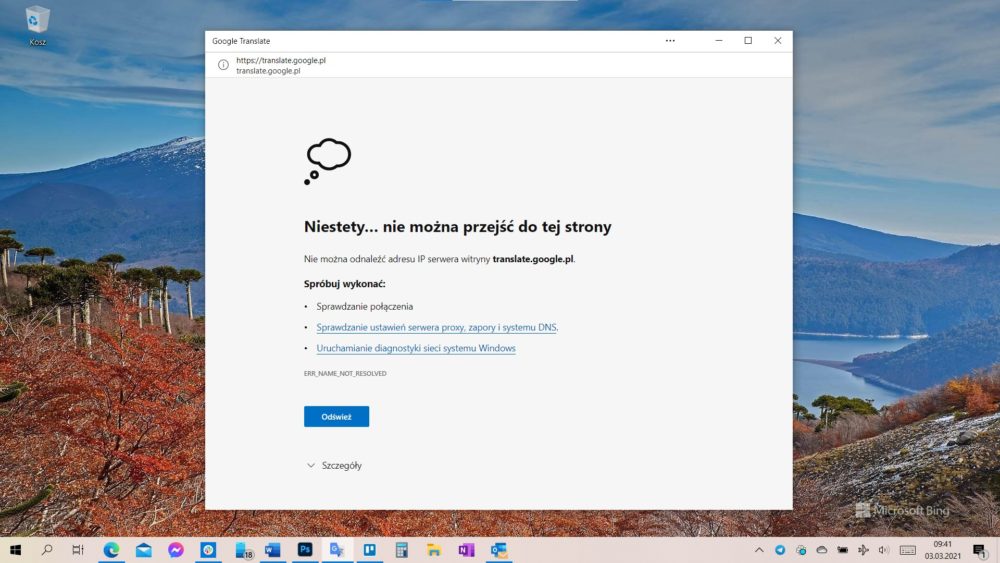This screenshot has width=1000, height=563.
Task: Click the ERR_NAME_NOT_RESOLVED error code text
Action: pyautogui.click(x=345, y=374)
